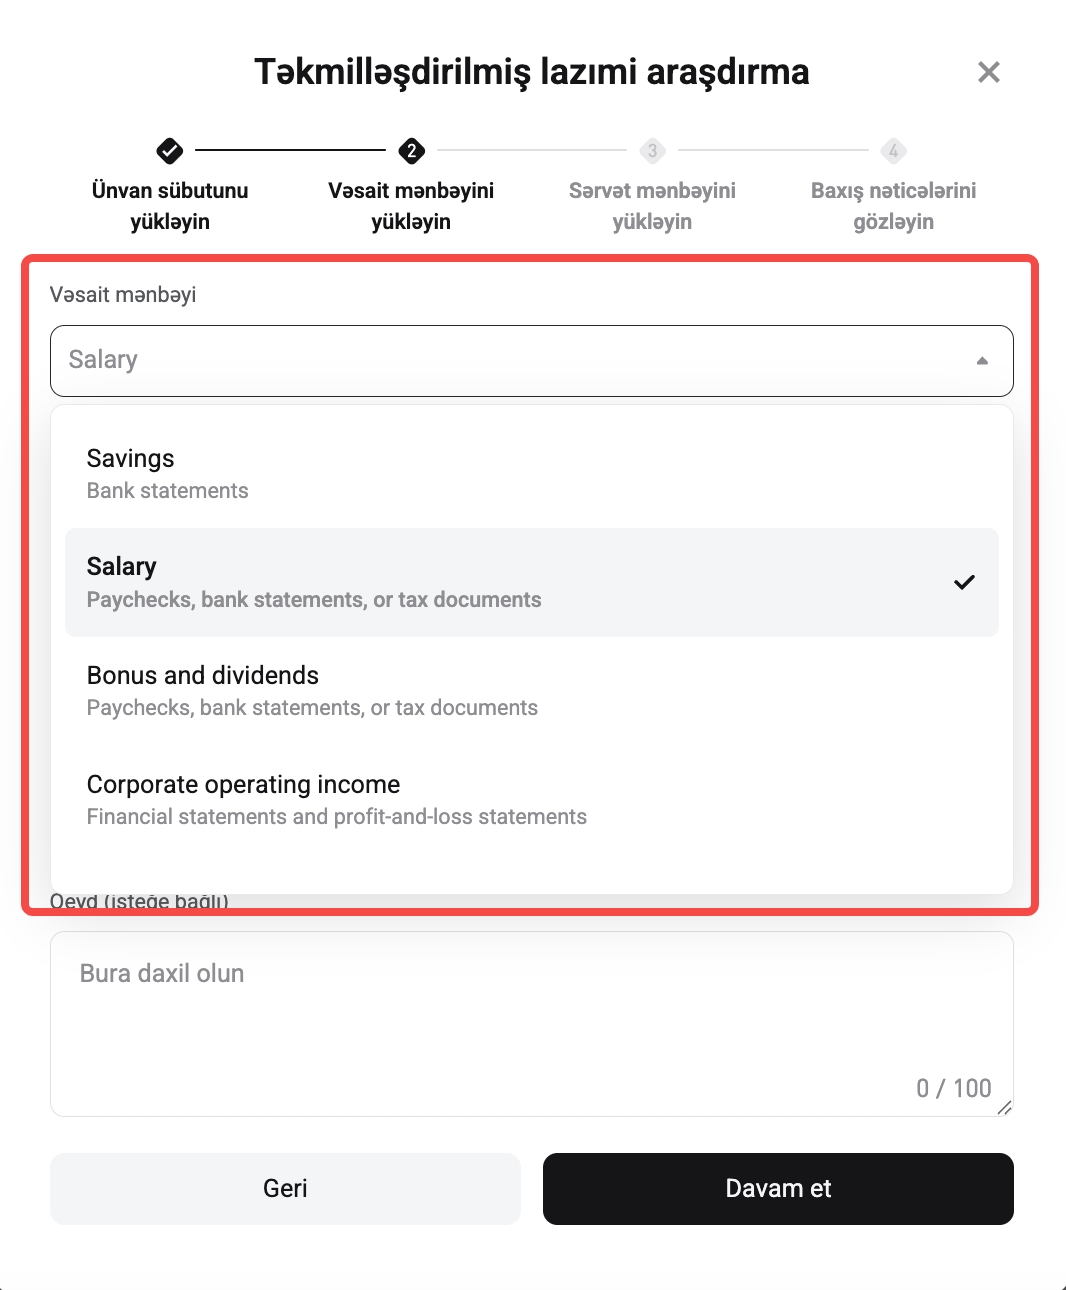
Task: Collapse the Vəsait mənbəyi dropdown arrow
Action: point(982,360)
